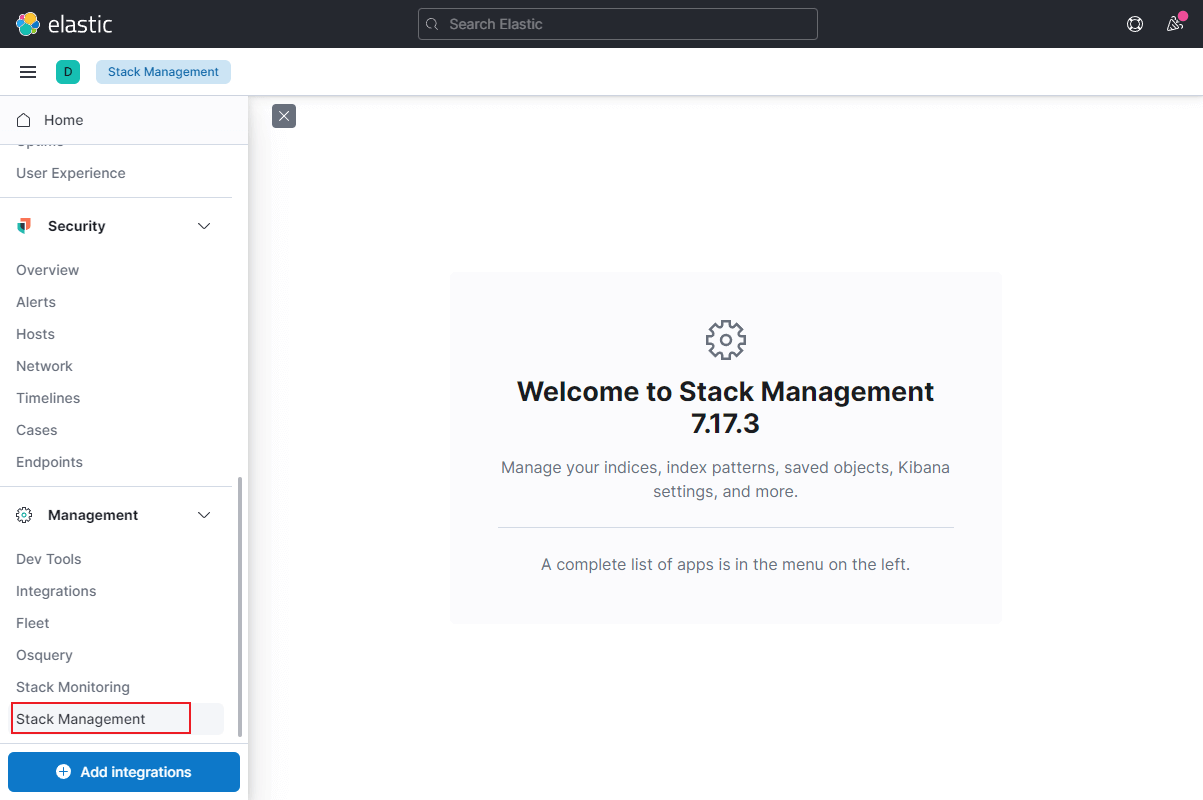The height and width of the screenshot is (800, 1203).
Task: Click the Management section heading
Action: (93, 515)
